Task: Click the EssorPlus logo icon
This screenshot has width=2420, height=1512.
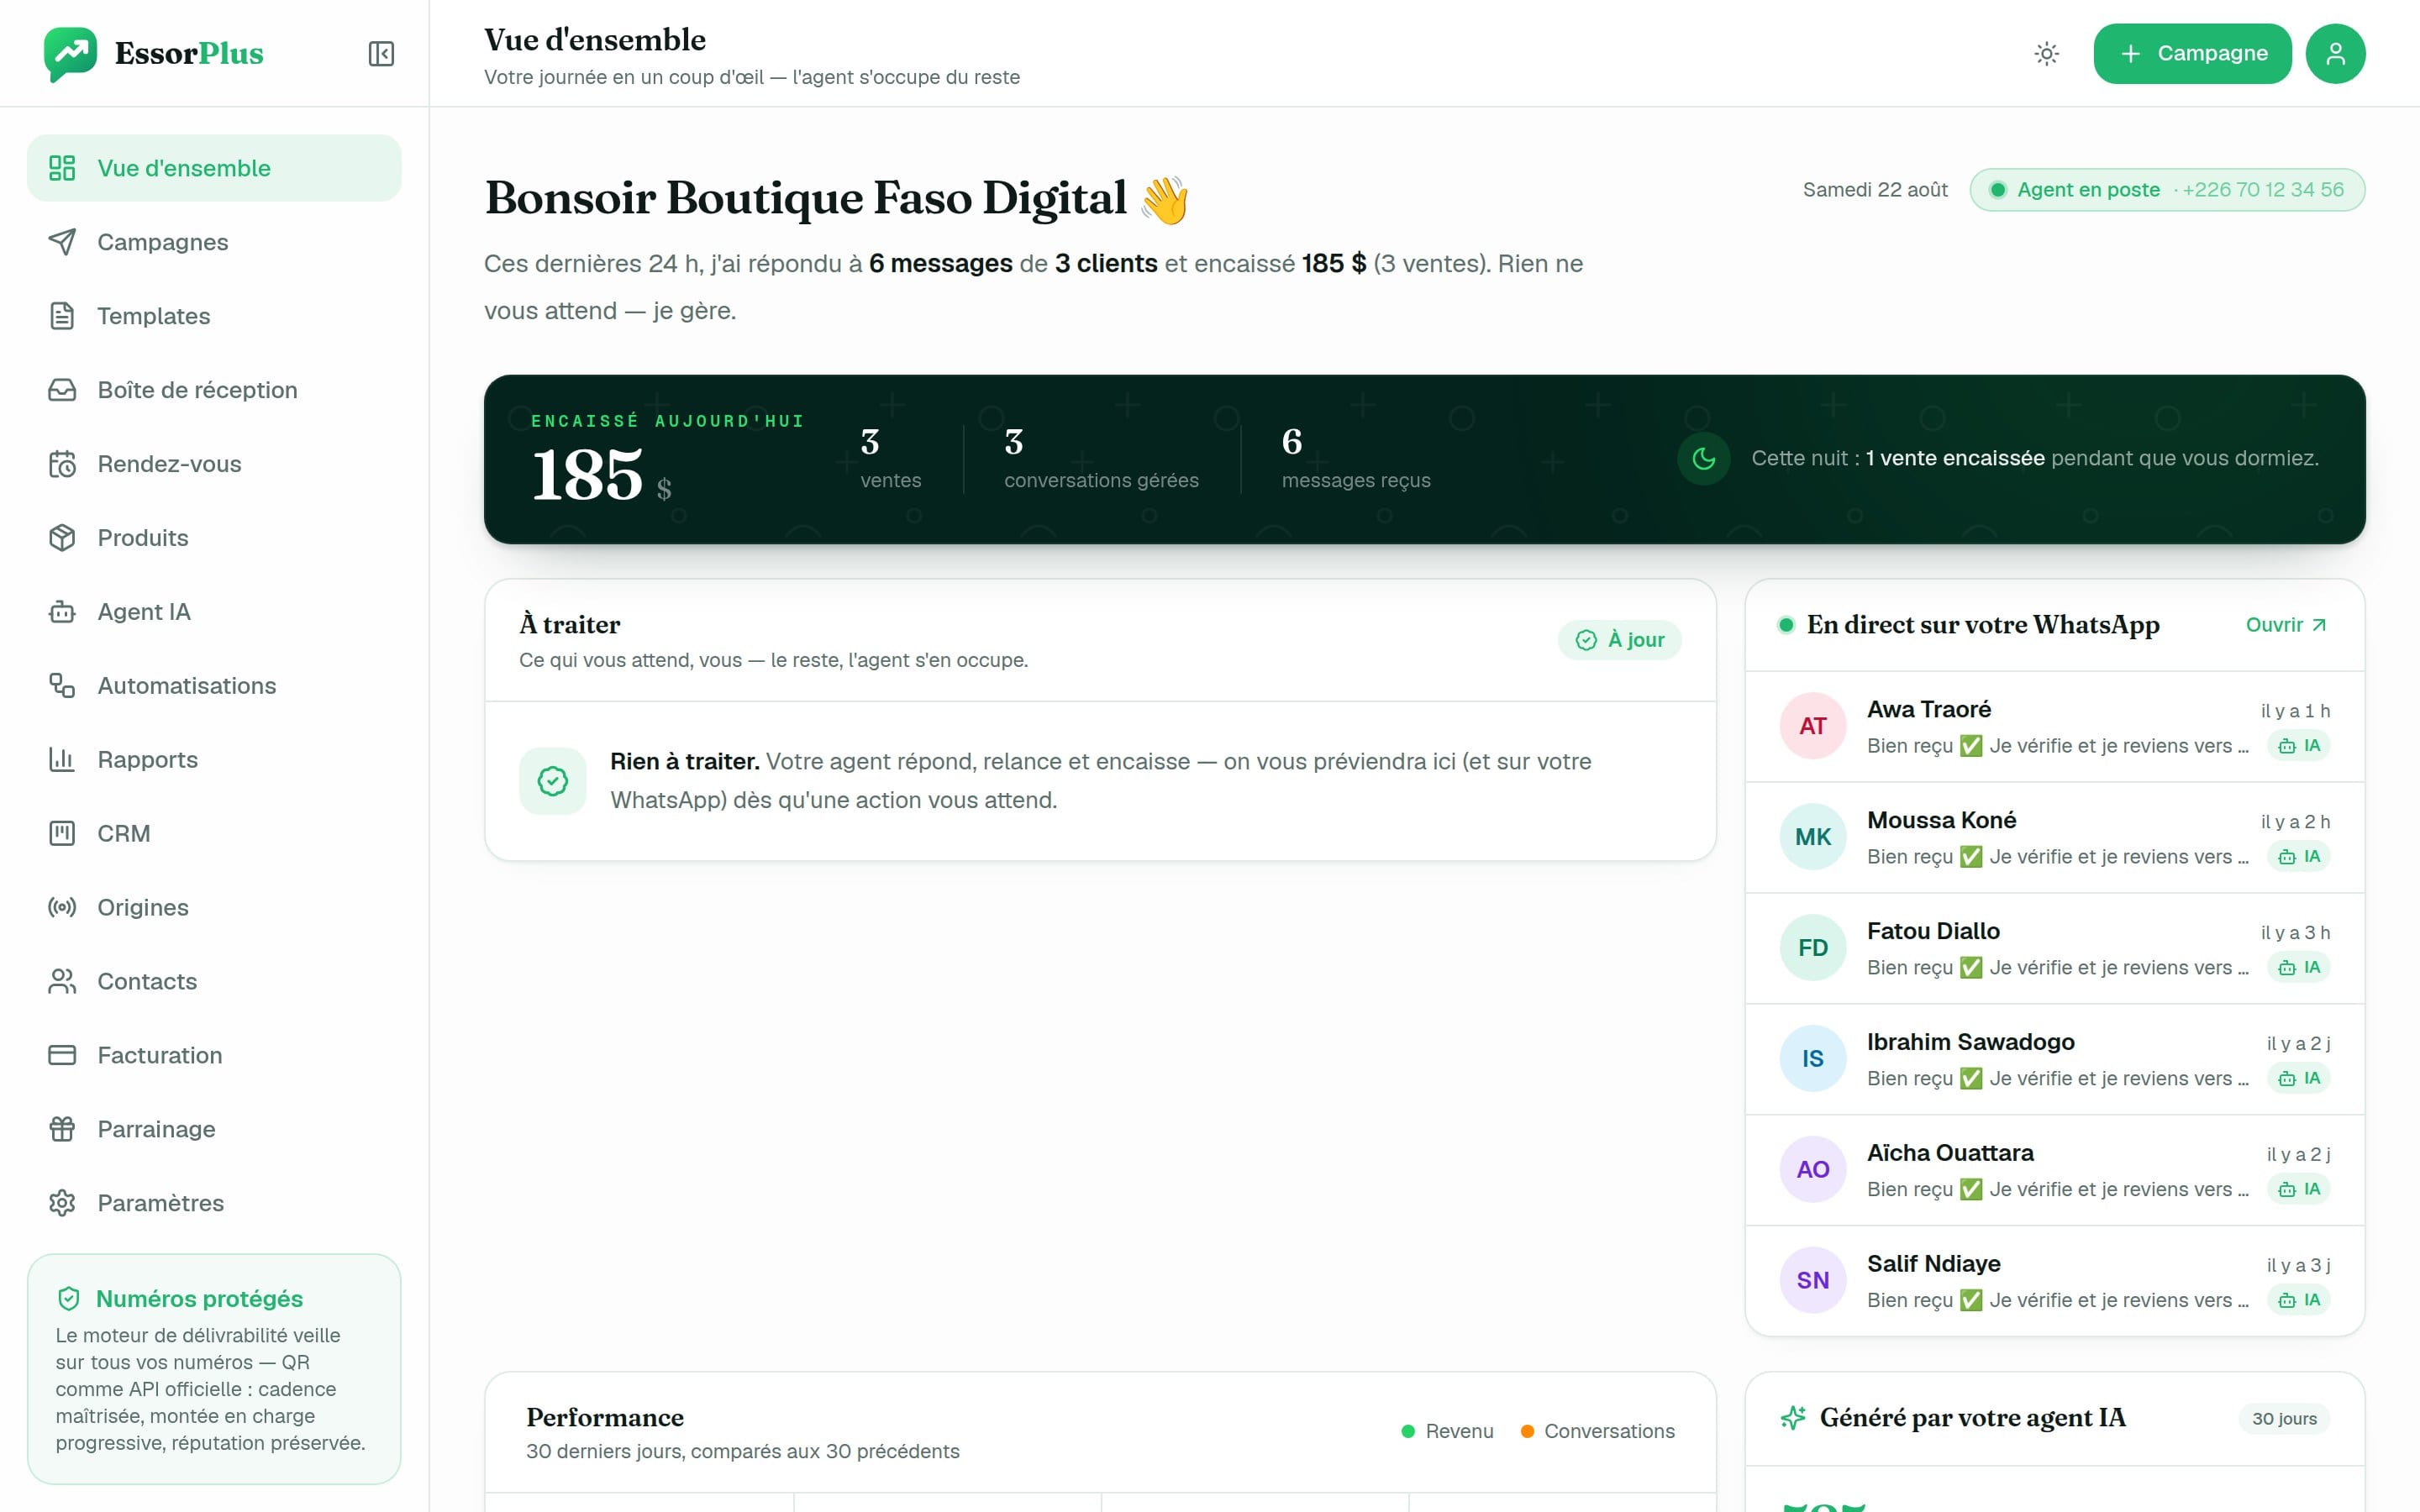Action: (x=70, y=53)
